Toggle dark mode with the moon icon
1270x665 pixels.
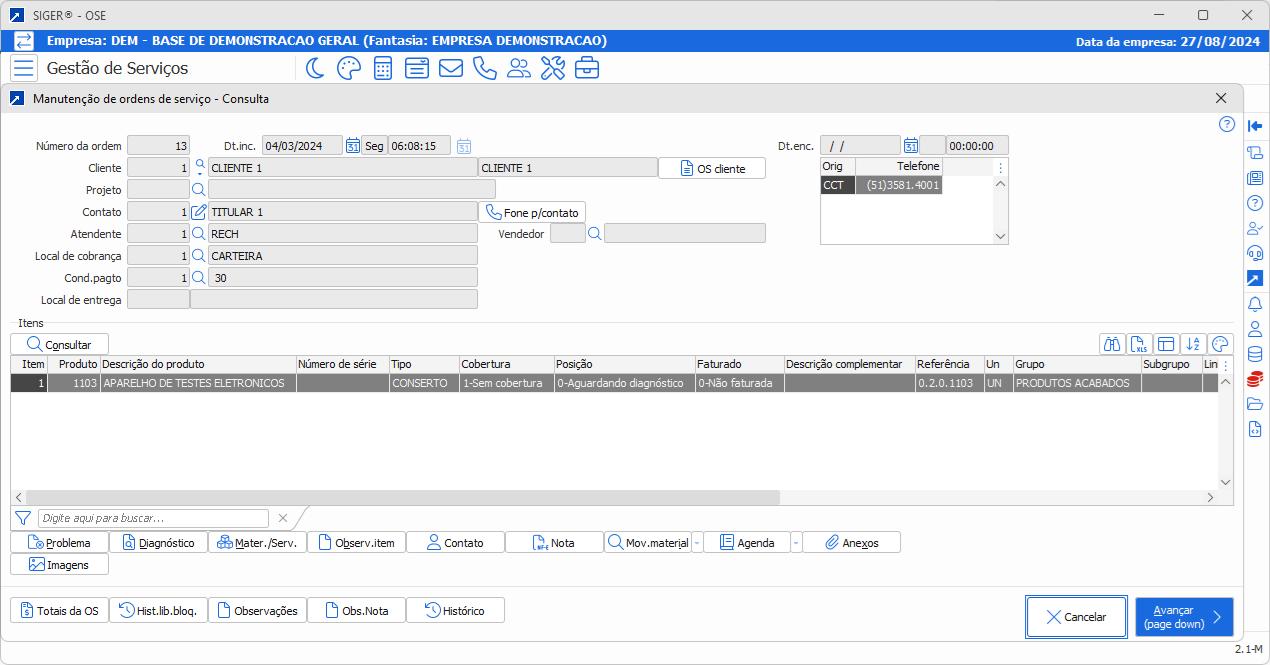point(315,68)
